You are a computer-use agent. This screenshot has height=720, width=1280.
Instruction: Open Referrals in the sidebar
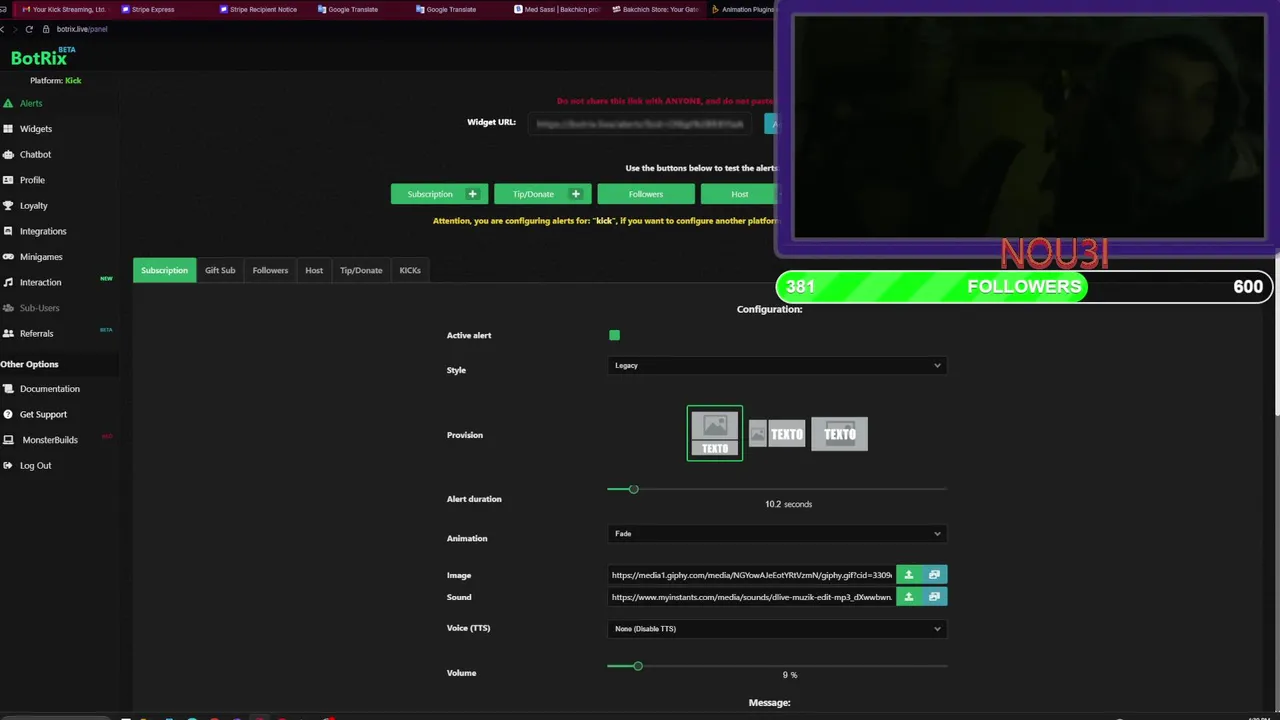[36, 333]
